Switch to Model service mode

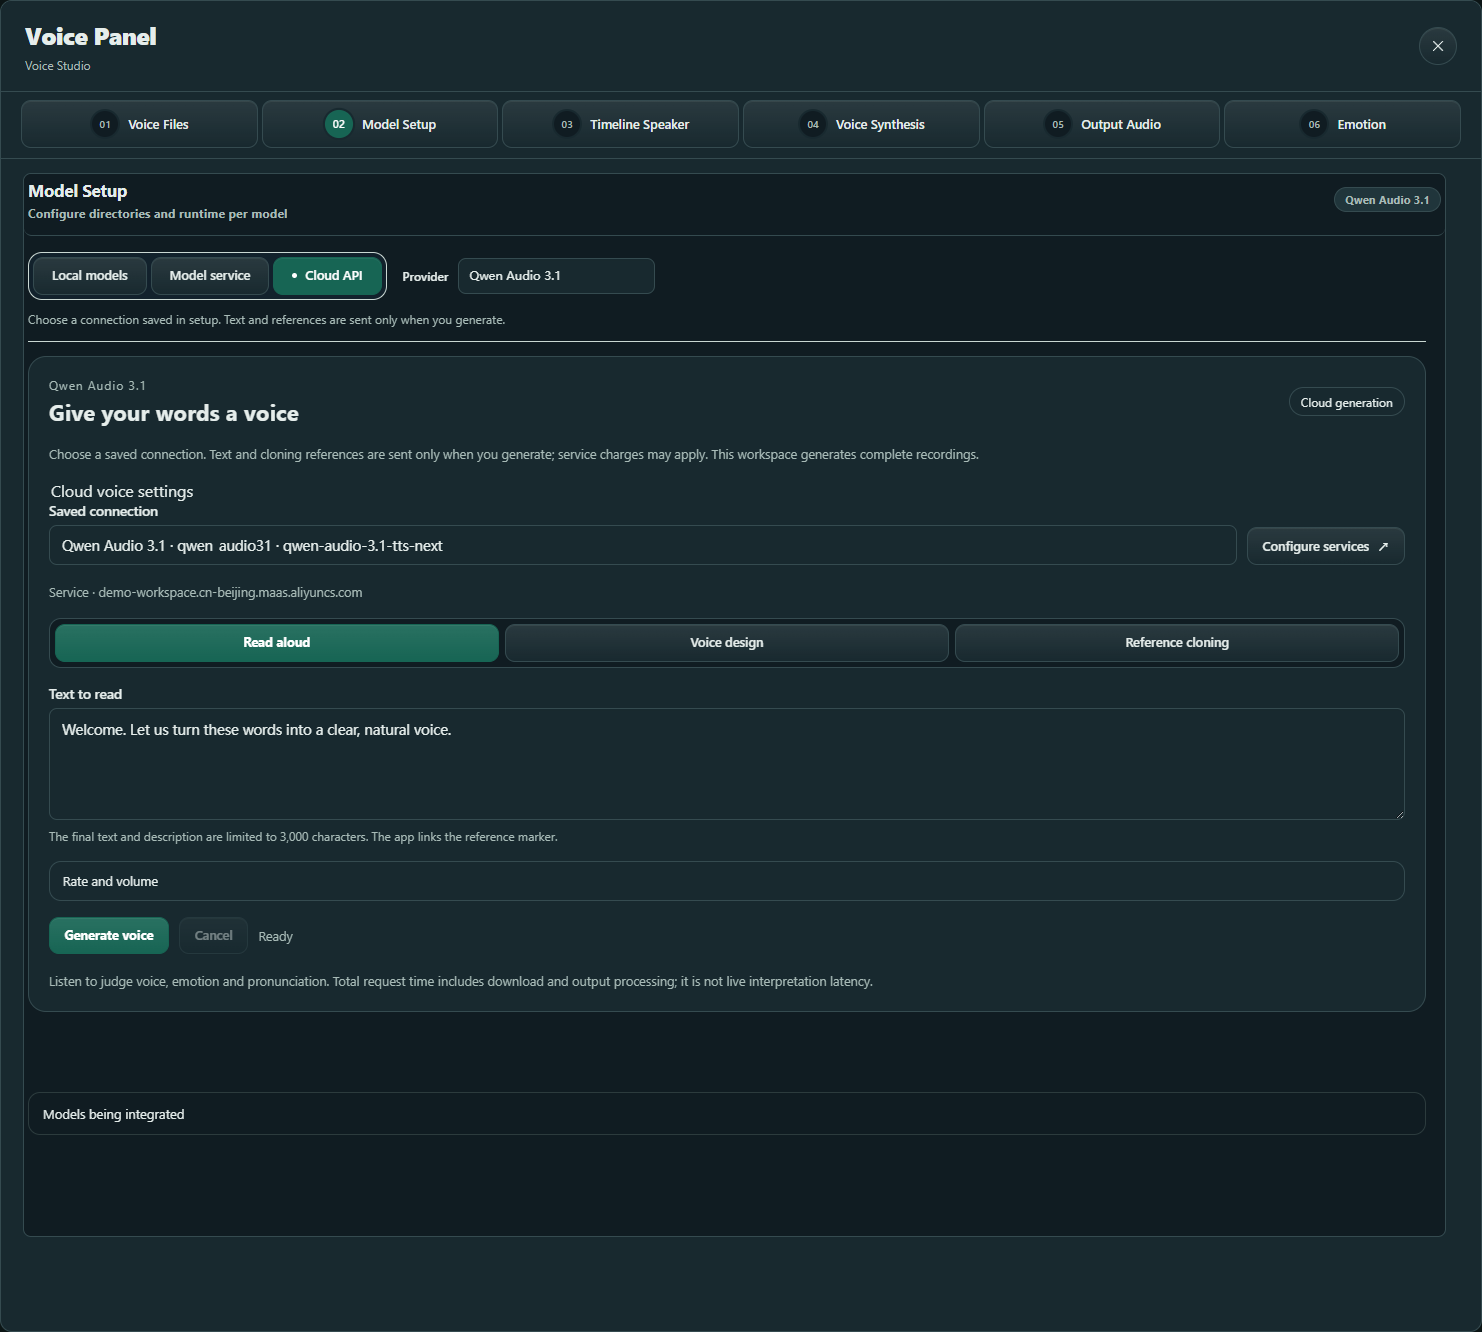point(210,276)
